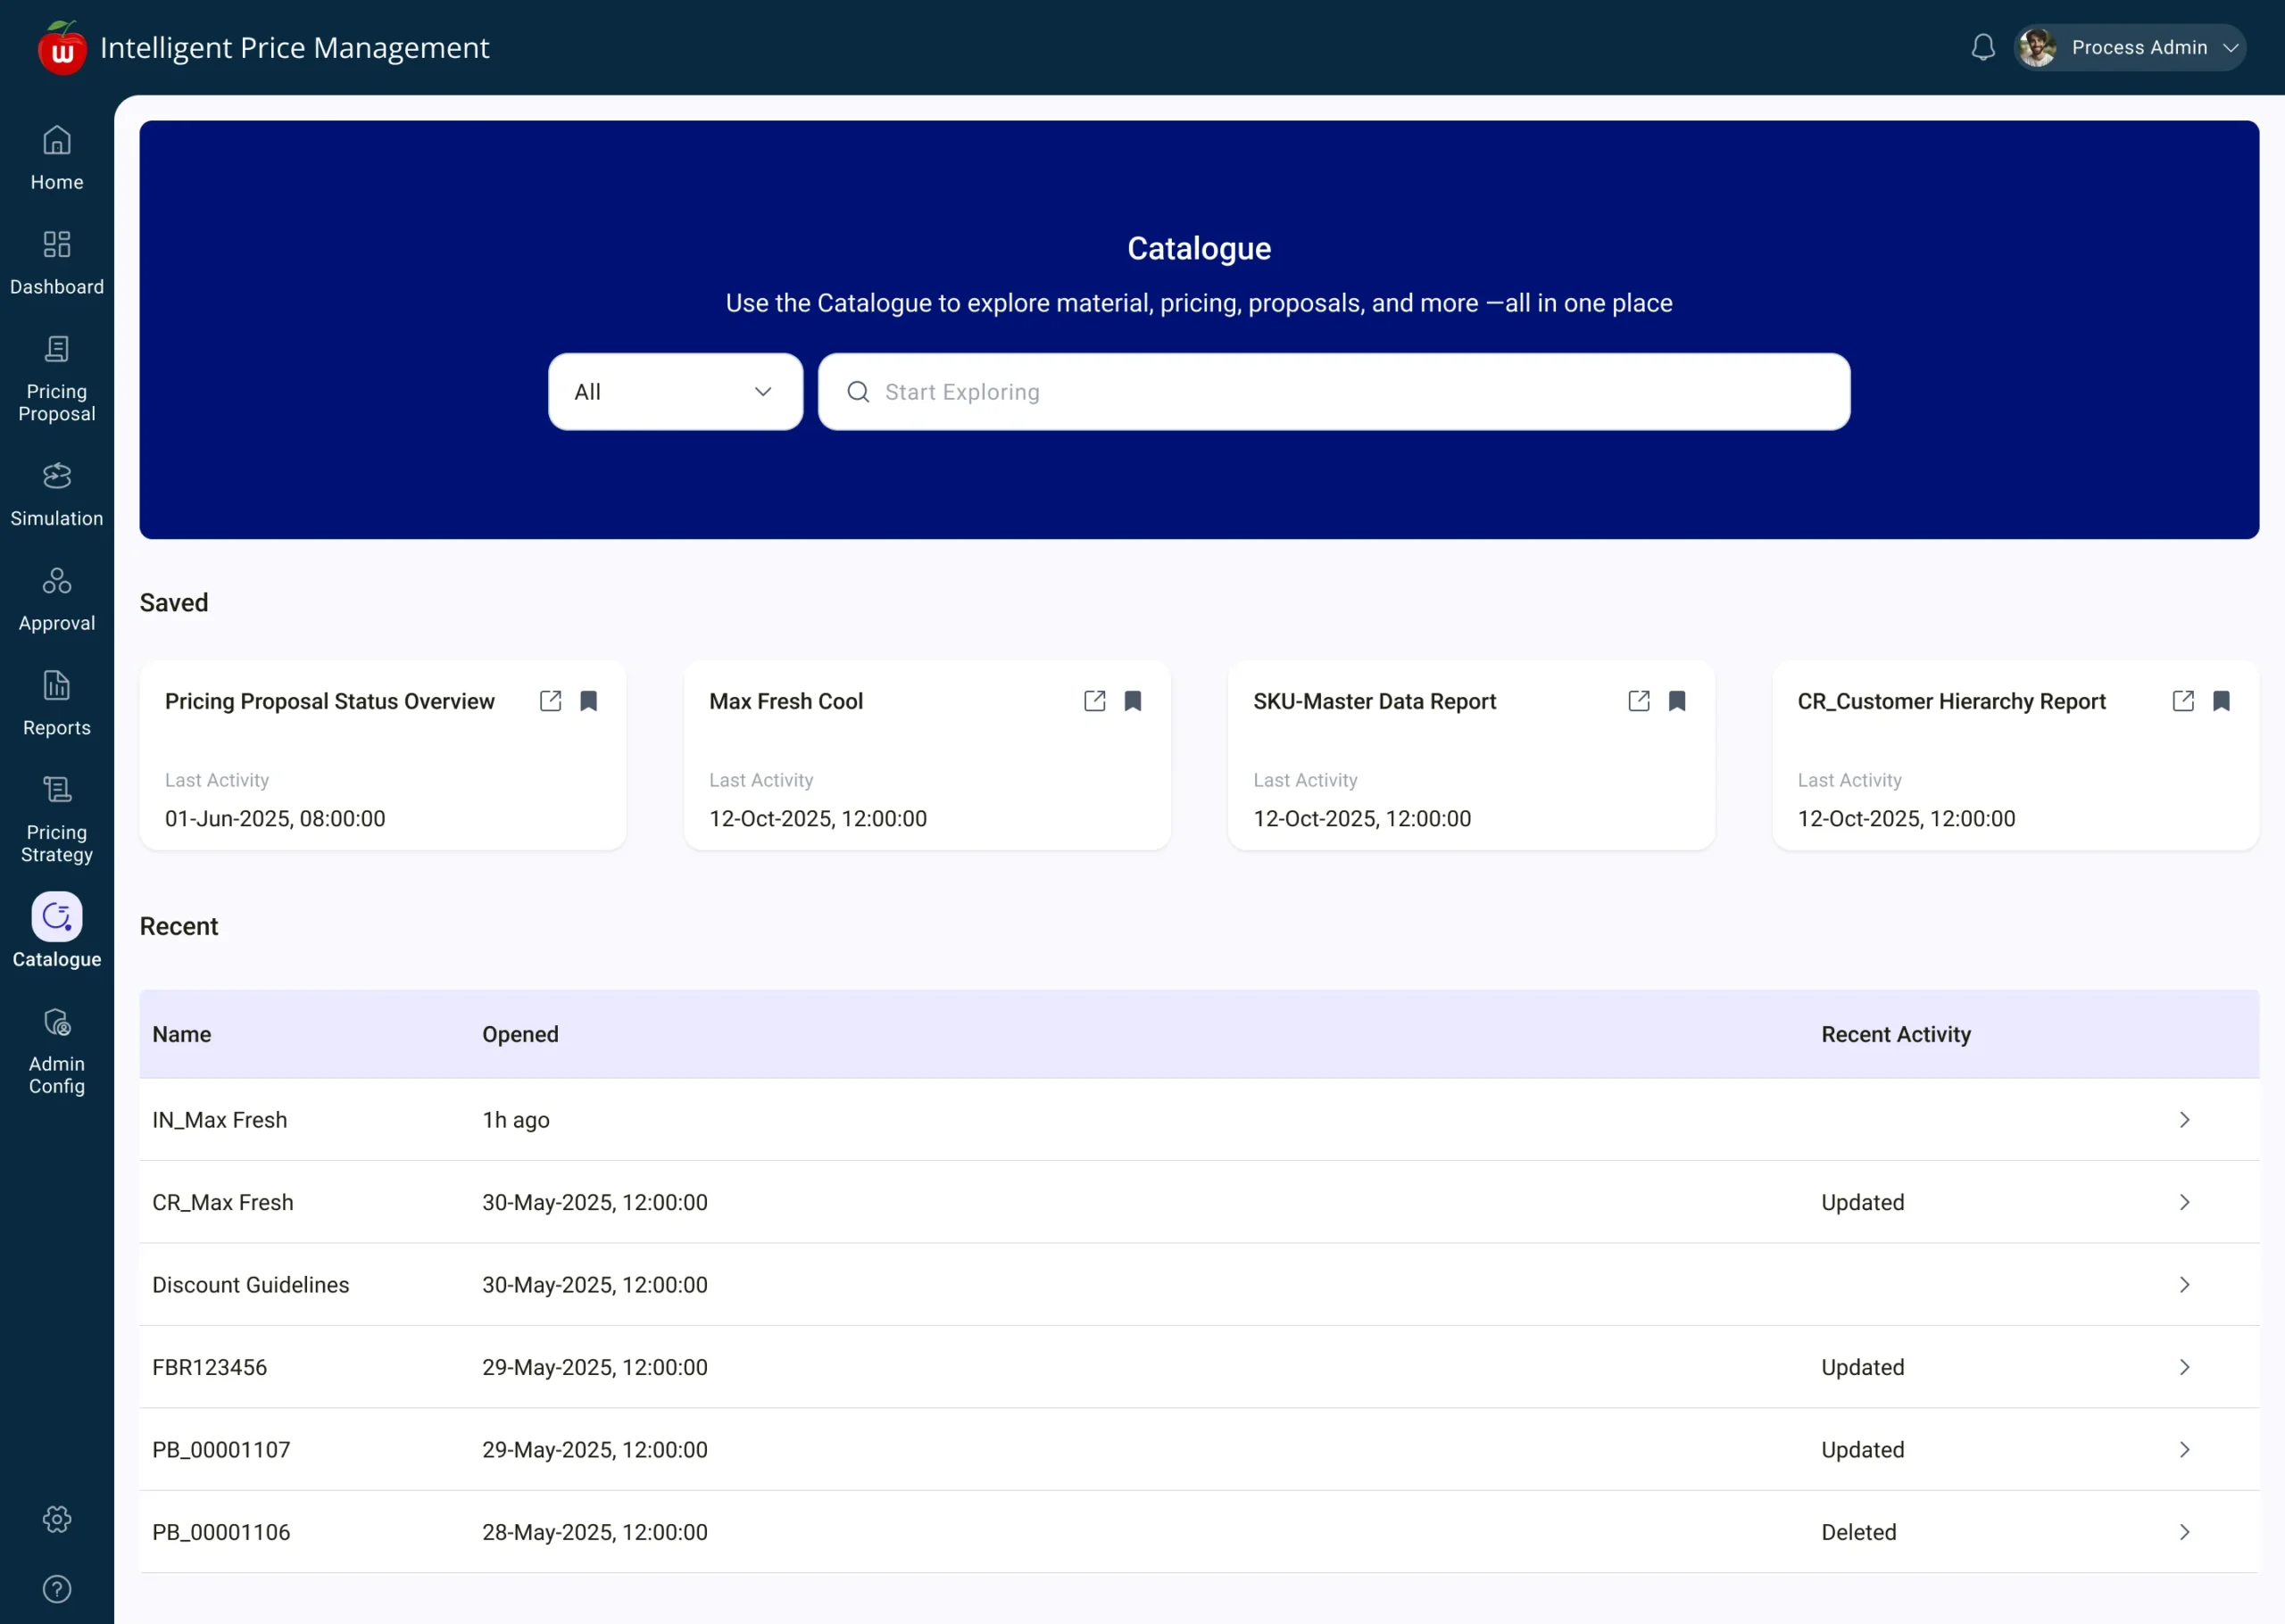
Task: Toggle the CR_Customer Hierarchy Report bookmark
Action: coord(2221,701)
